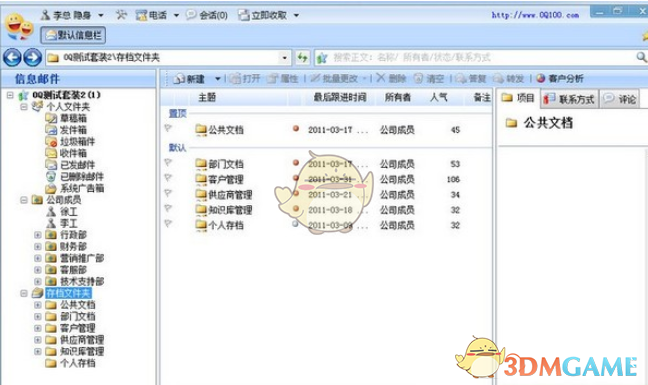
Task: Click the 电话 phone button
Action: click(x=151, y=15)
